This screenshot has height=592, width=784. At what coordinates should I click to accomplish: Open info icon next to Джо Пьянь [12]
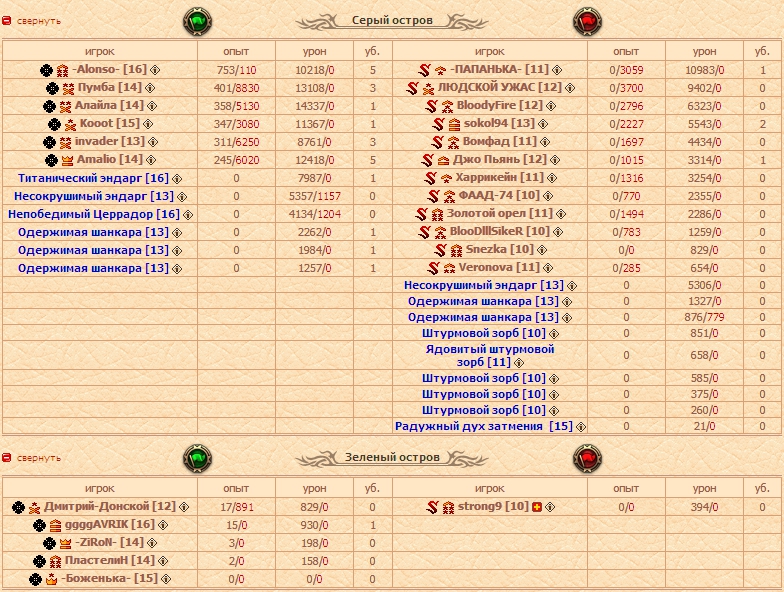click(555, 160)
